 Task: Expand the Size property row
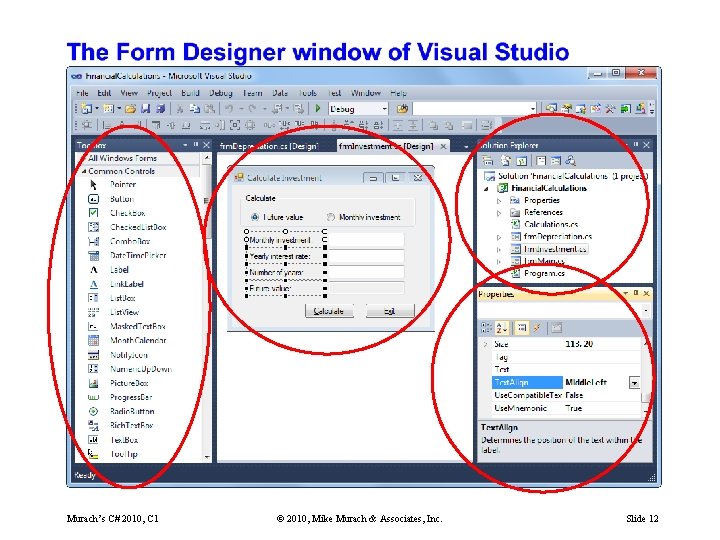coord(485,344)
